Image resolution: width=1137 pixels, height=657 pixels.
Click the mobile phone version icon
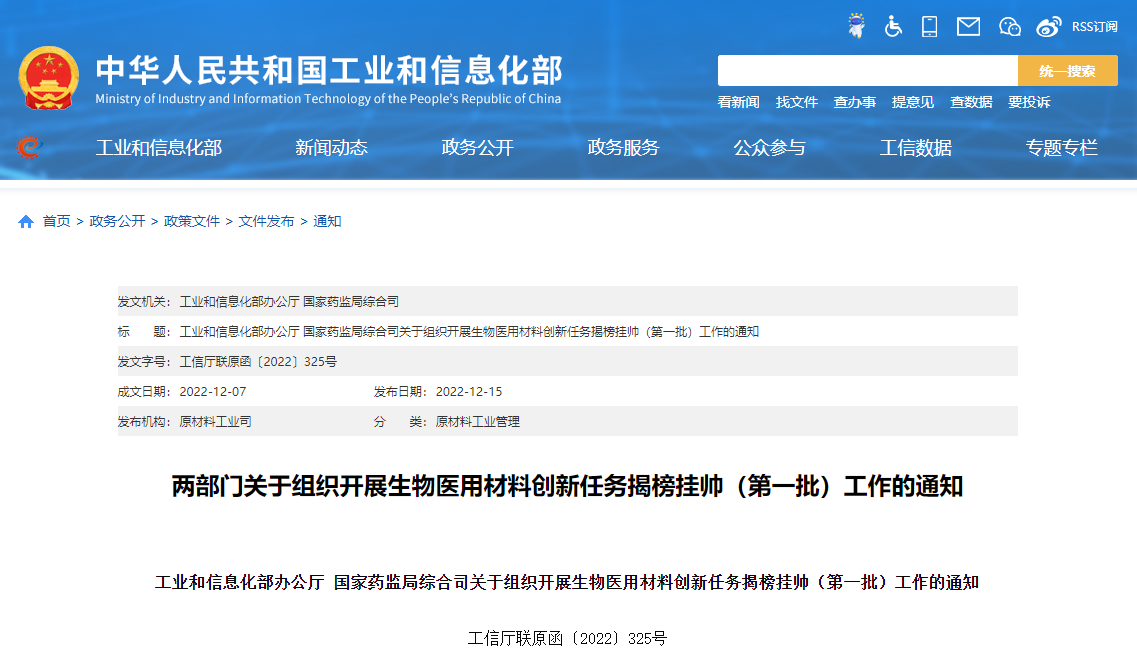pyautogui.click(x=930, y=27)
